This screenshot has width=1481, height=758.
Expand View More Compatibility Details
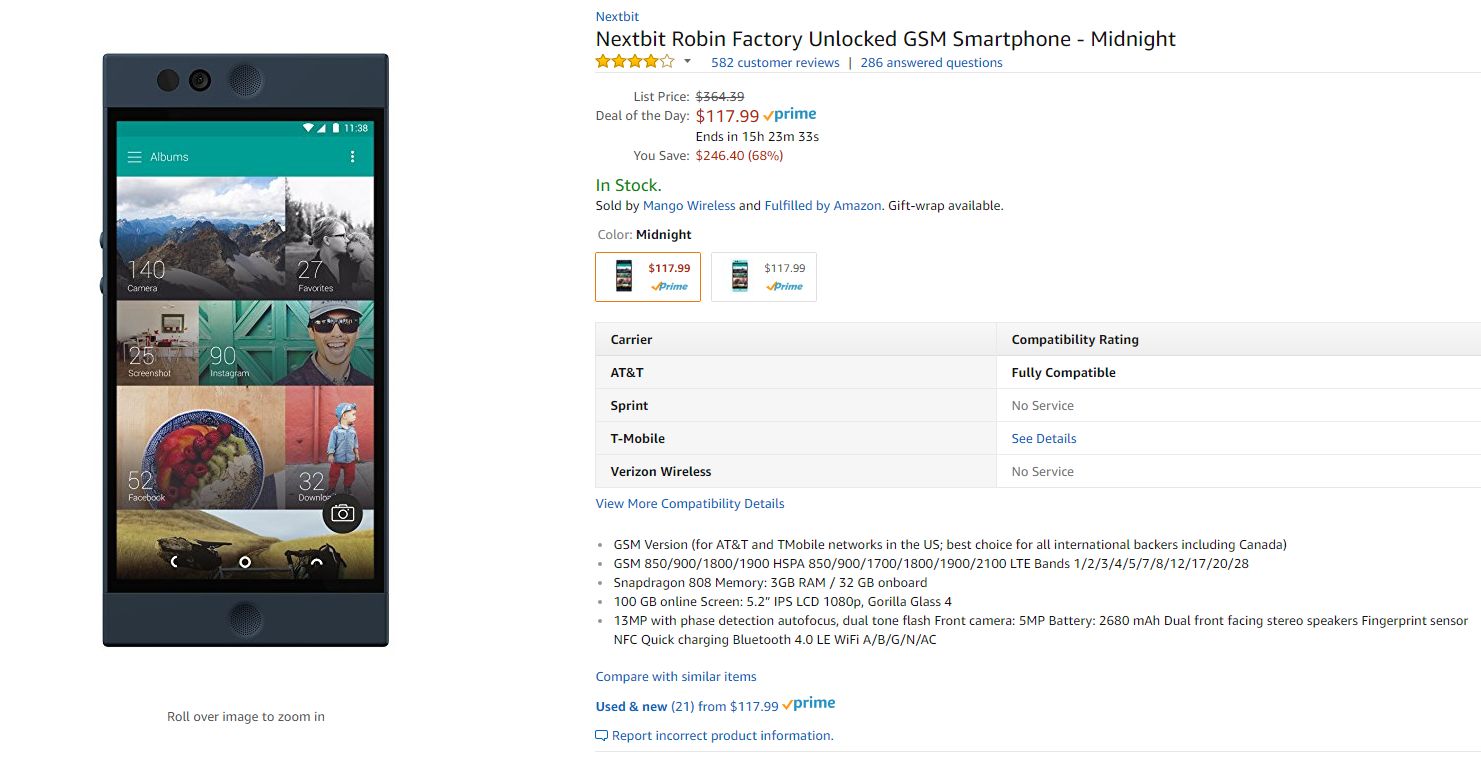click(690, 504)
